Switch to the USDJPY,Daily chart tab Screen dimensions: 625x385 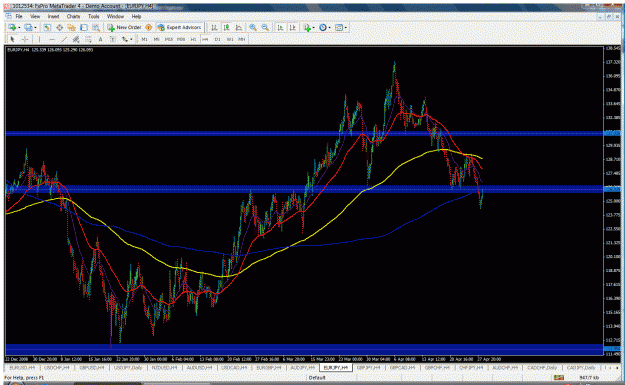(128, 367)
